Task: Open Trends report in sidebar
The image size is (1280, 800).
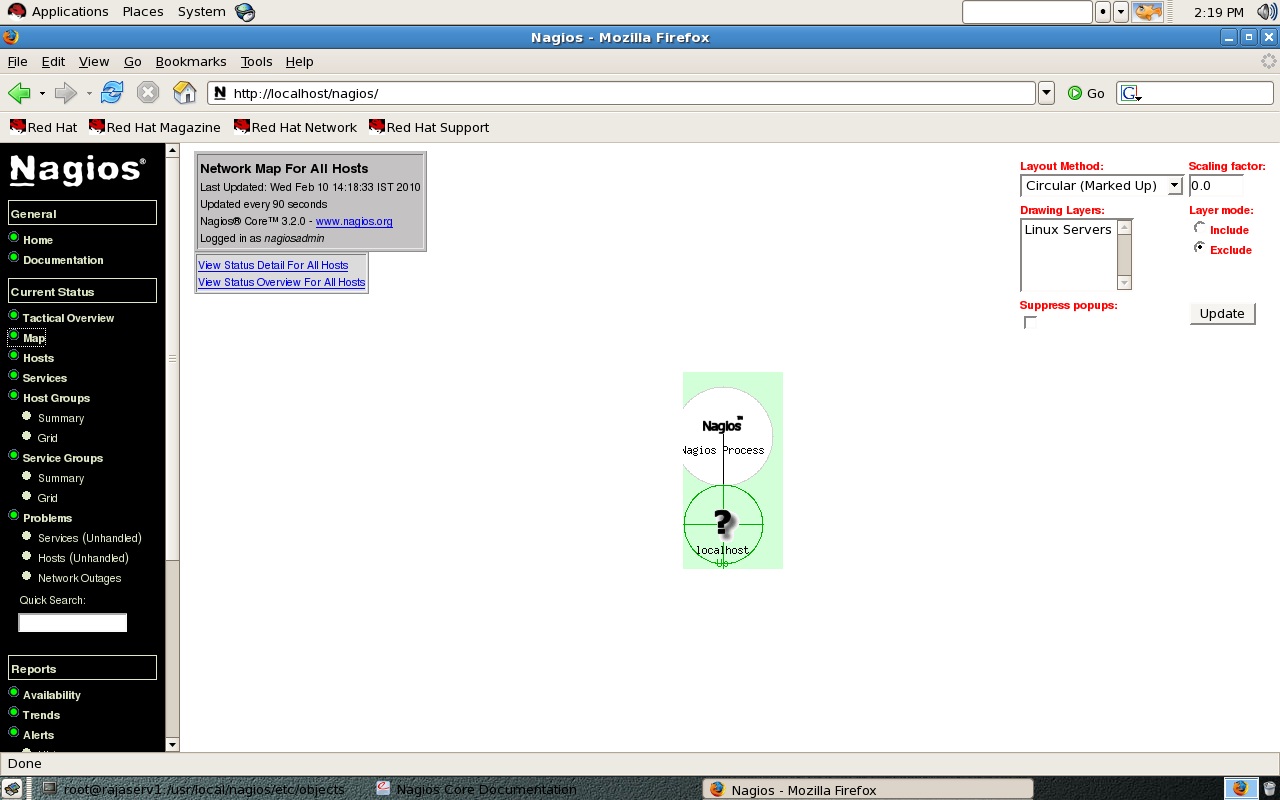Action: pyautogui.click(x=41, y=715)
